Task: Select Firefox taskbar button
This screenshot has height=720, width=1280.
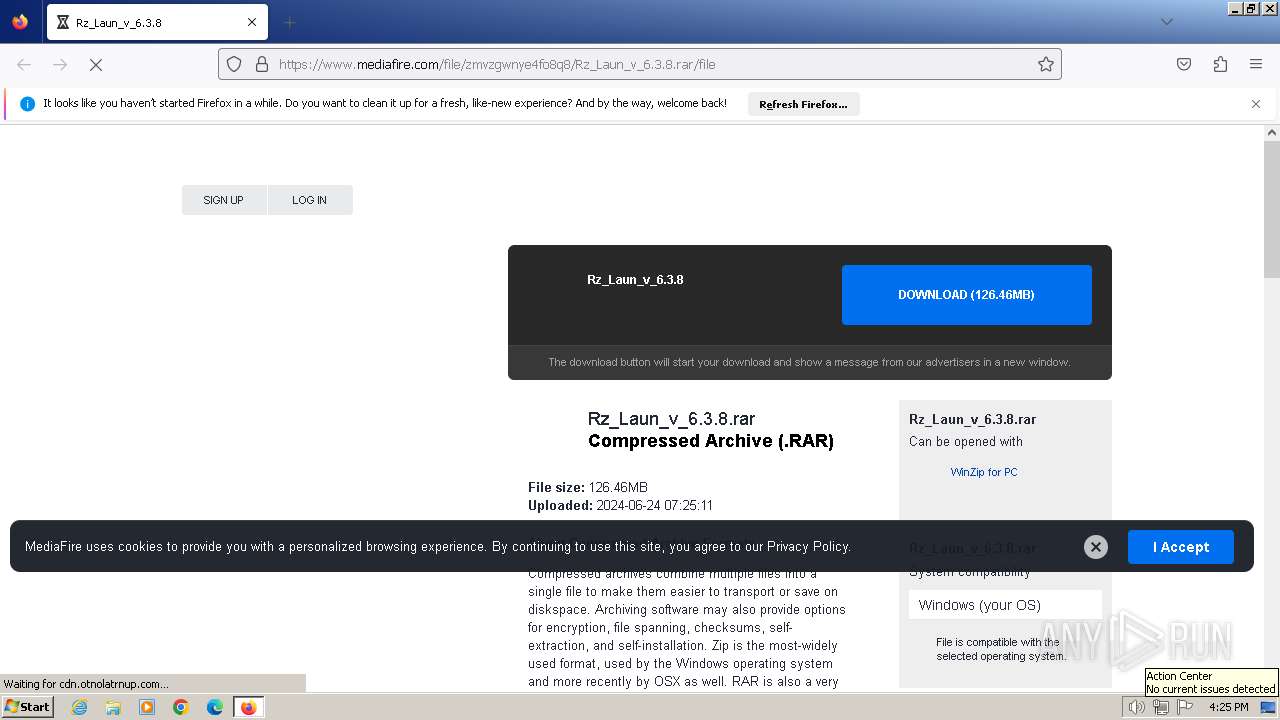Action: (248, 707)
